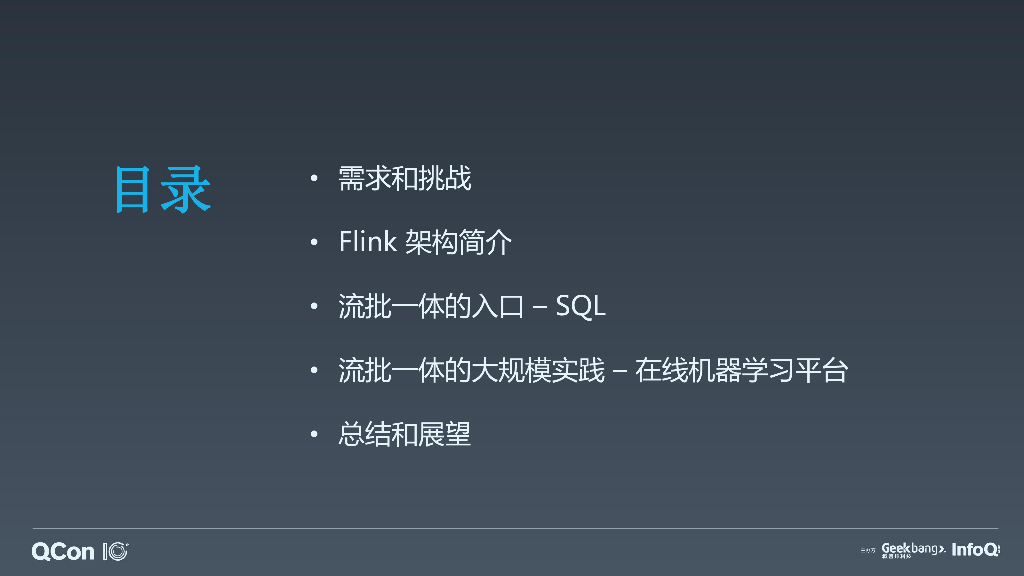Click the word Flink in the second item
This screenshot has height=576, width=1024.
pos(367,243)
